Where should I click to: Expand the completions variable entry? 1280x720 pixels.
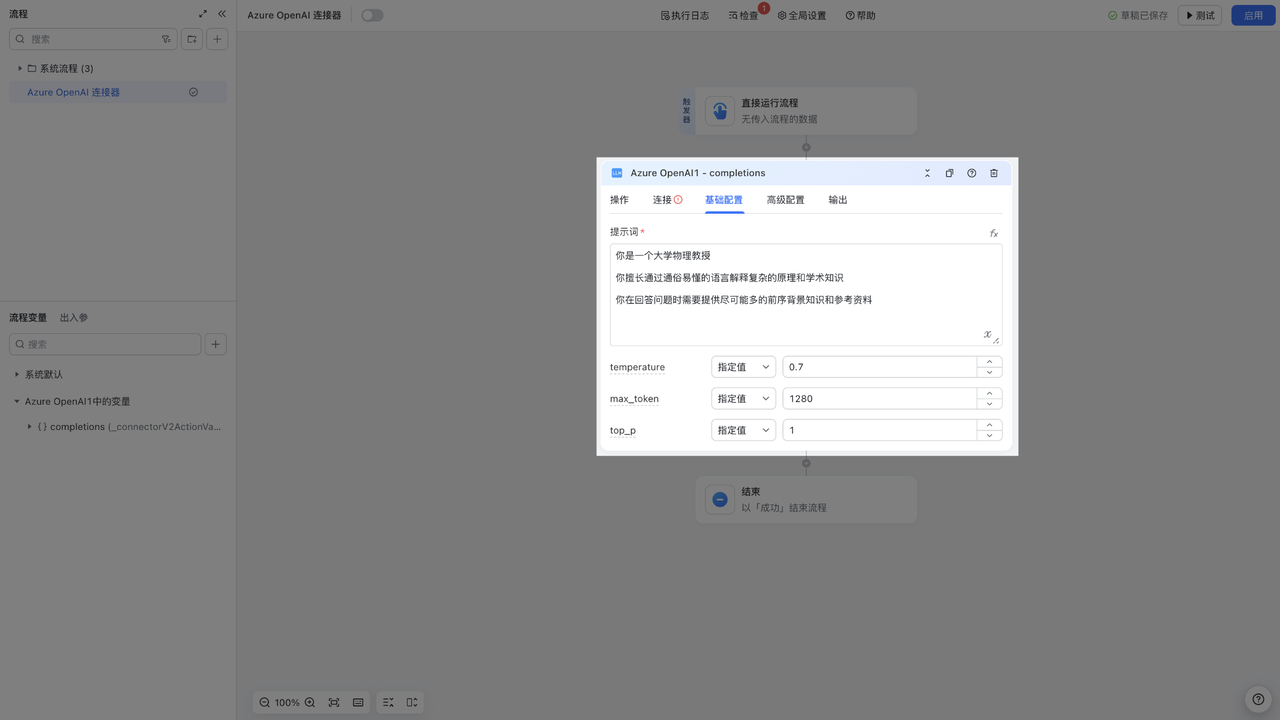(x=29, y=426)
